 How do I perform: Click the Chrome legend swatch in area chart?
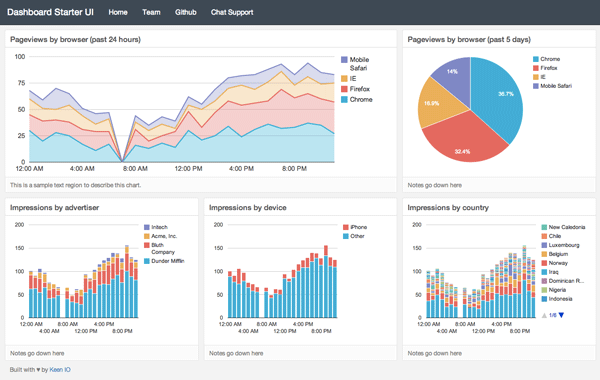click(x=344, y=99)
